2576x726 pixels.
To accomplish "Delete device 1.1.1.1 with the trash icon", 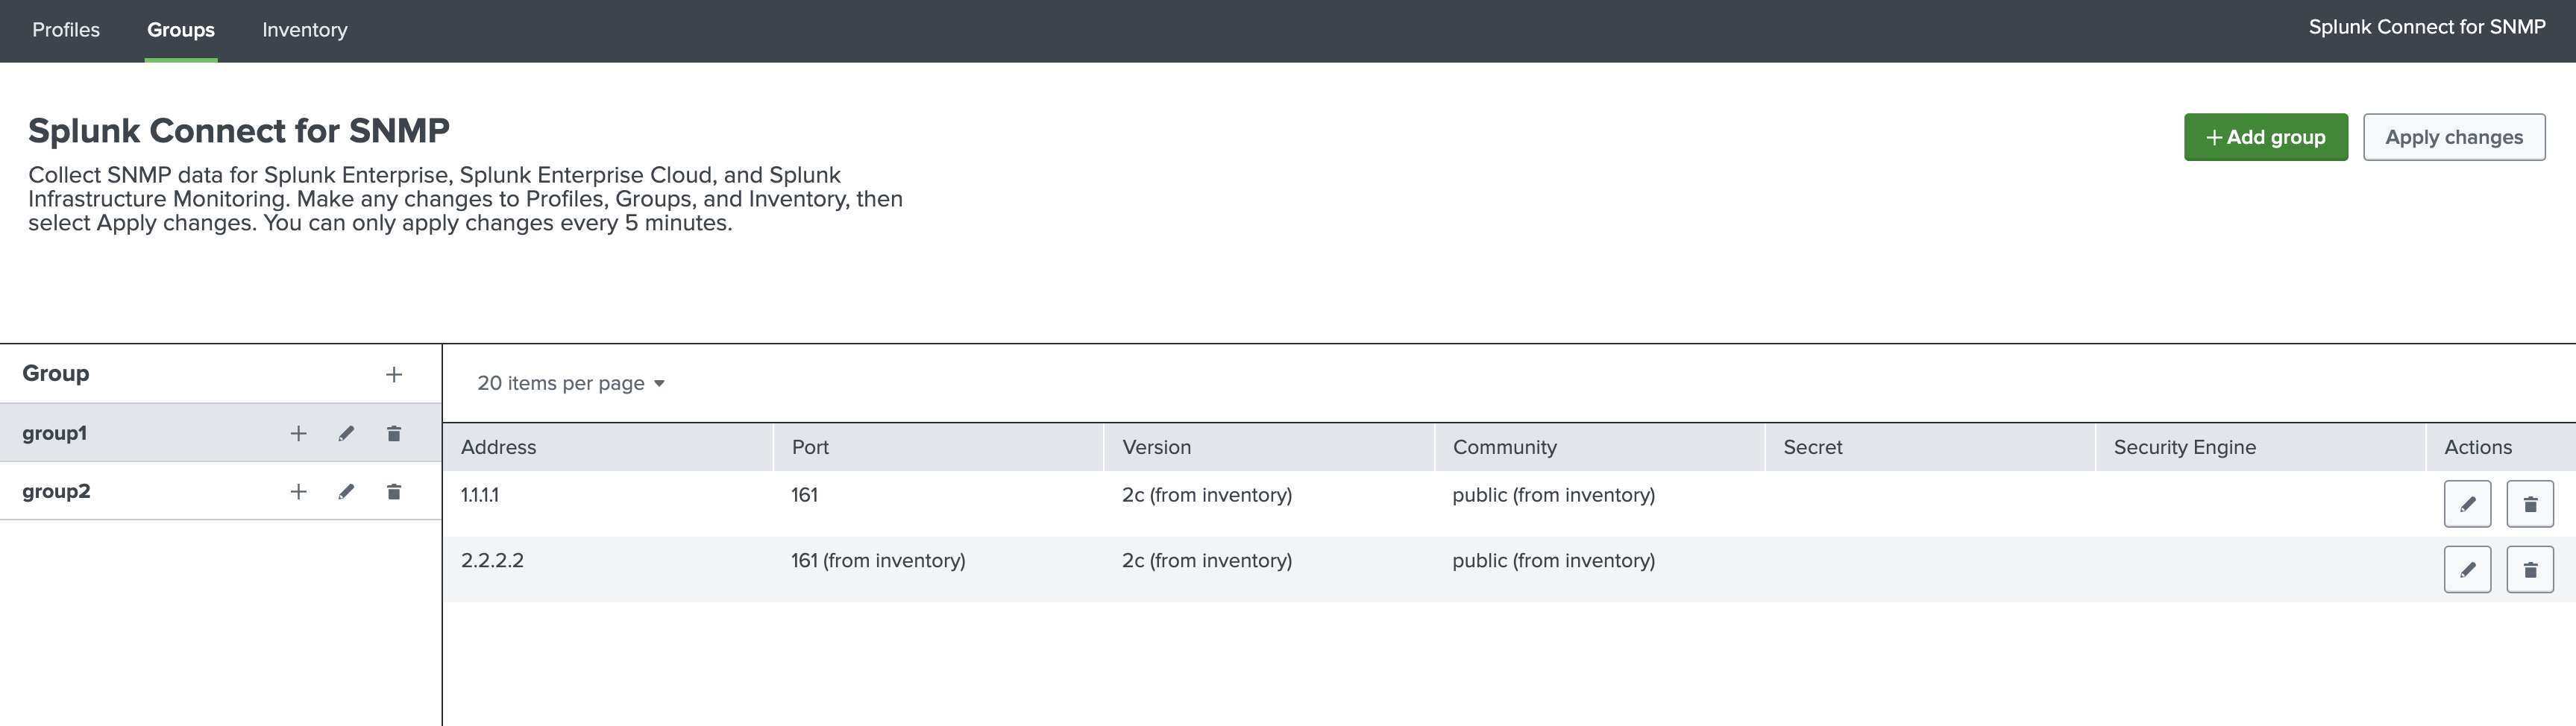I will point(2531,504).
